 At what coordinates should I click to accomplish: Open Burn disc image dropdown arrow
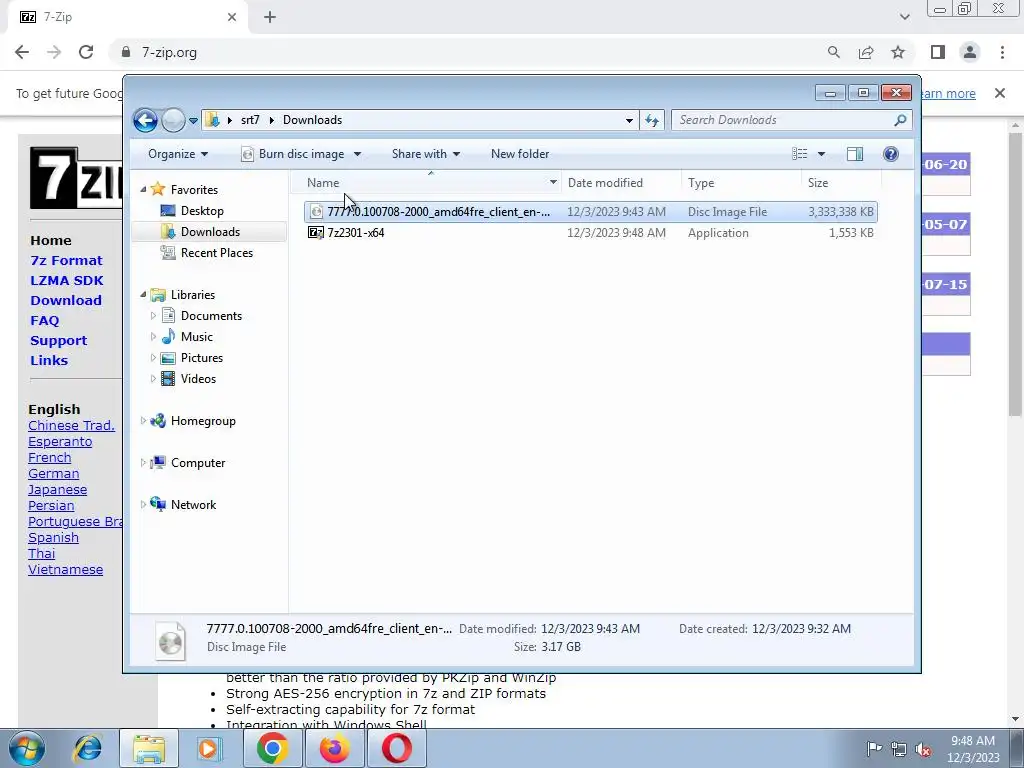coord(357,154)
